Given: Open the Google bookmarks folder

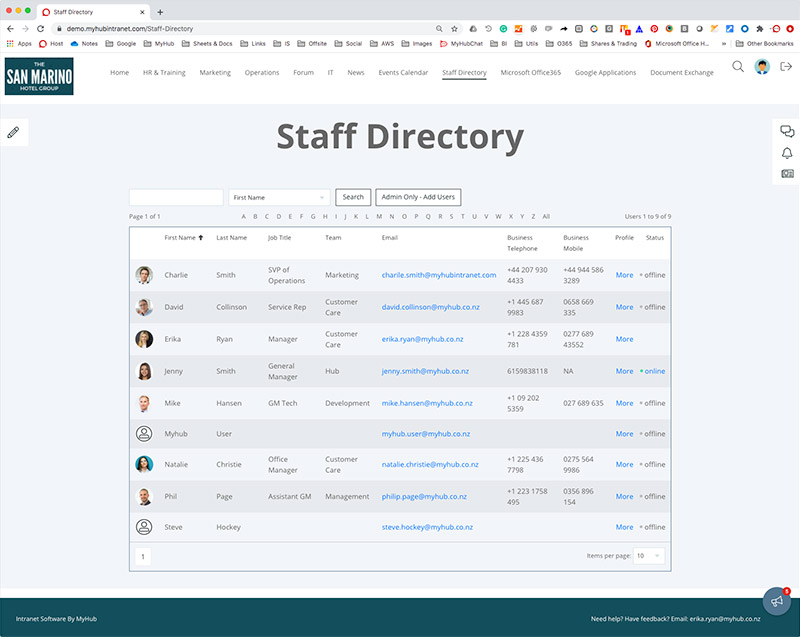Looking at the screenshot, I should click(121, 43).
